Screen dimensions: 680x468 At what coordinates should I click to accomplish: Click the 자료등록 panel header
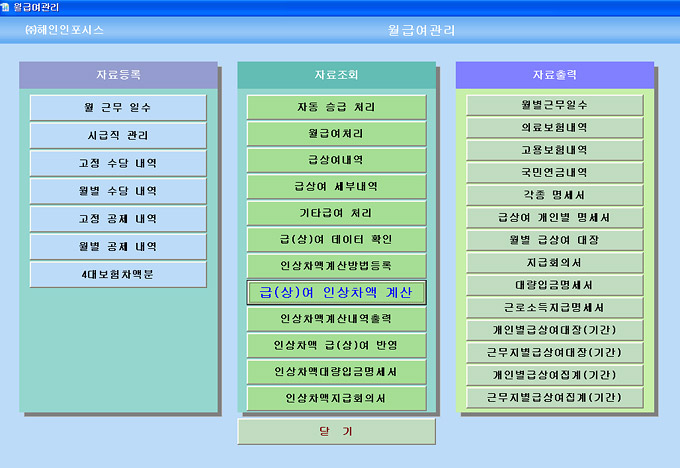click(x=118, y=75)
